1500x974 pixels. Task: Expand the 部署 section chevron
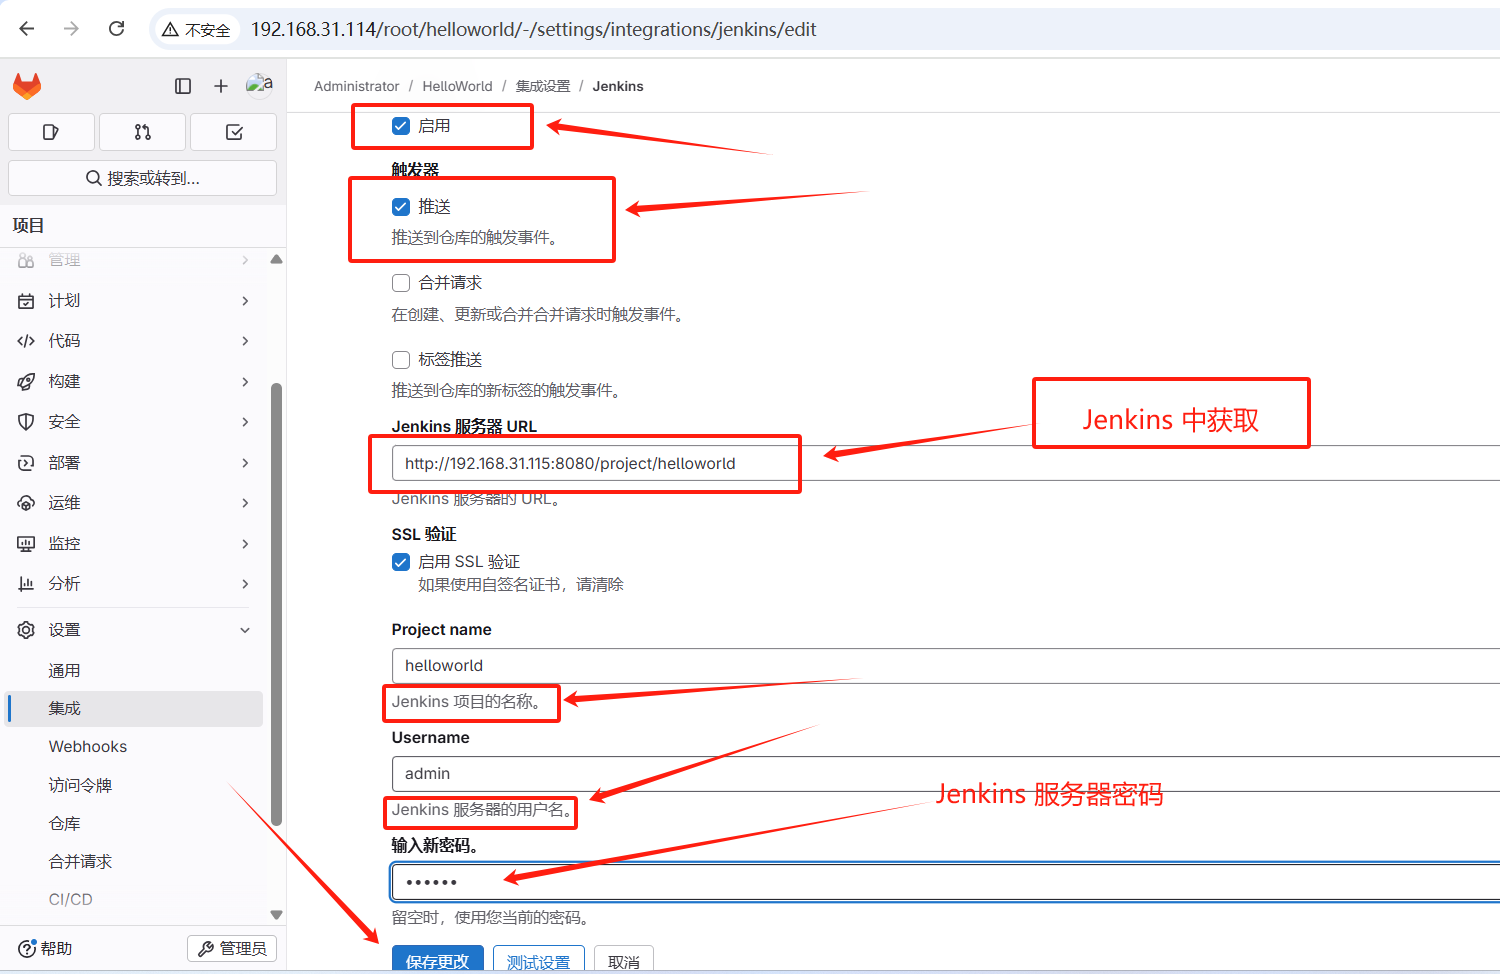[x=245, y=463]
